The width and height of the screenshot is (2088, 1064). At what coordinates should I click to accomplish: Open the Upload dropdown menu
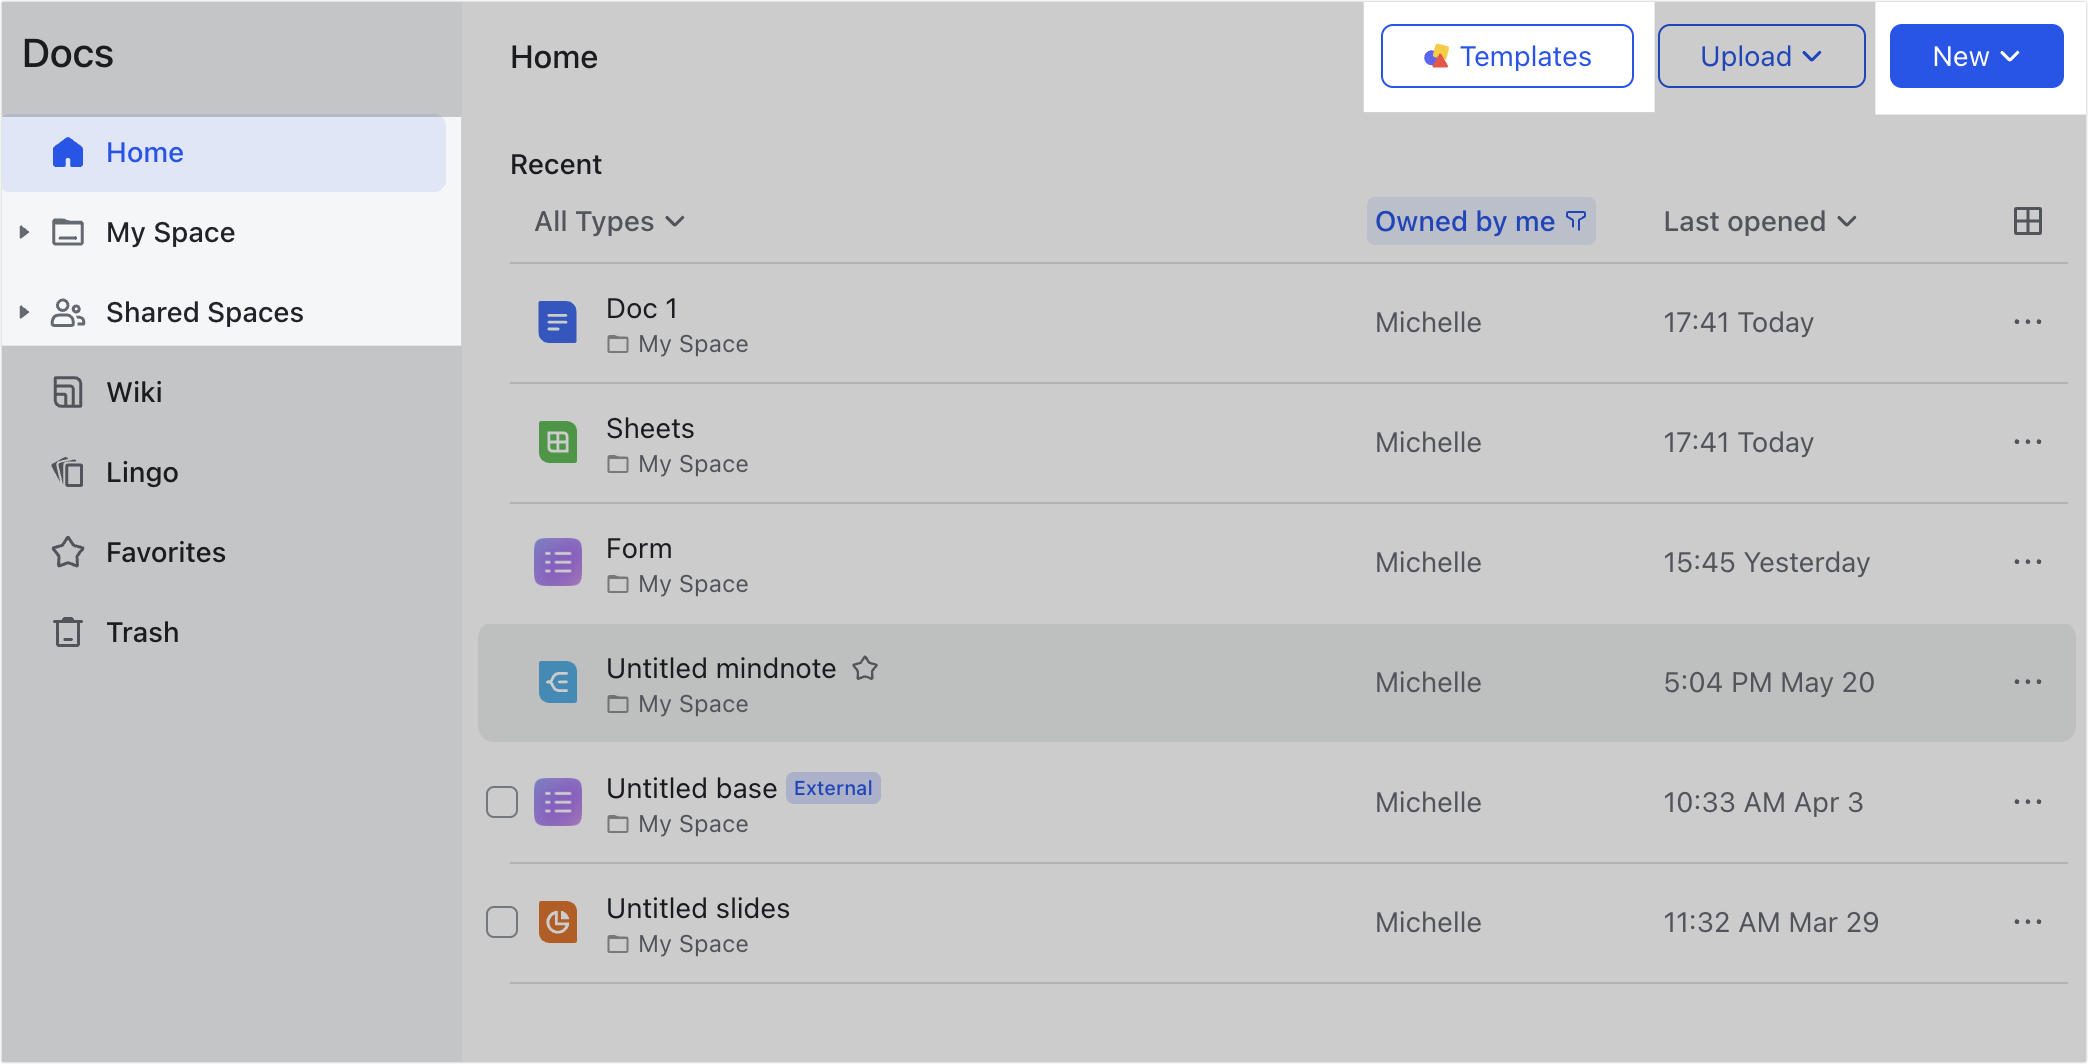(x=1760, y=56)
